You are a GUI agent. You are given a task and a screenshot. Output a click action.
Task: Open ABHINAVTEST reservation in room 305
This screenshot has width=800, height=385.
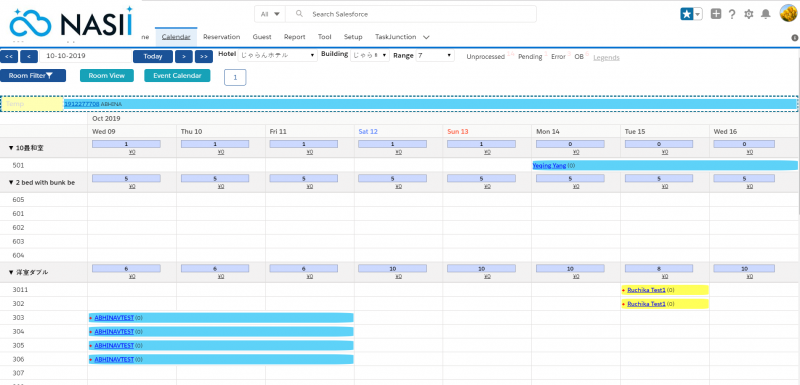114,345
